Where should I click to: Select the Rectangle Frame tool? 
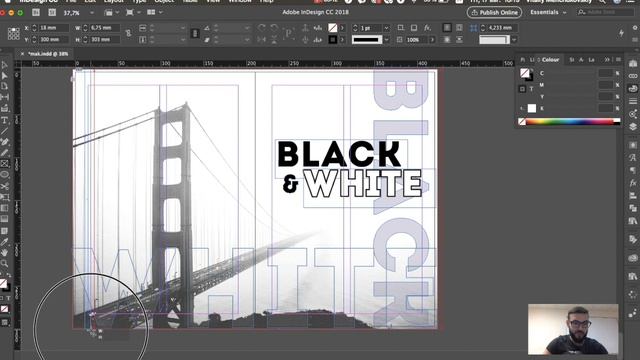tap(4, 164)
